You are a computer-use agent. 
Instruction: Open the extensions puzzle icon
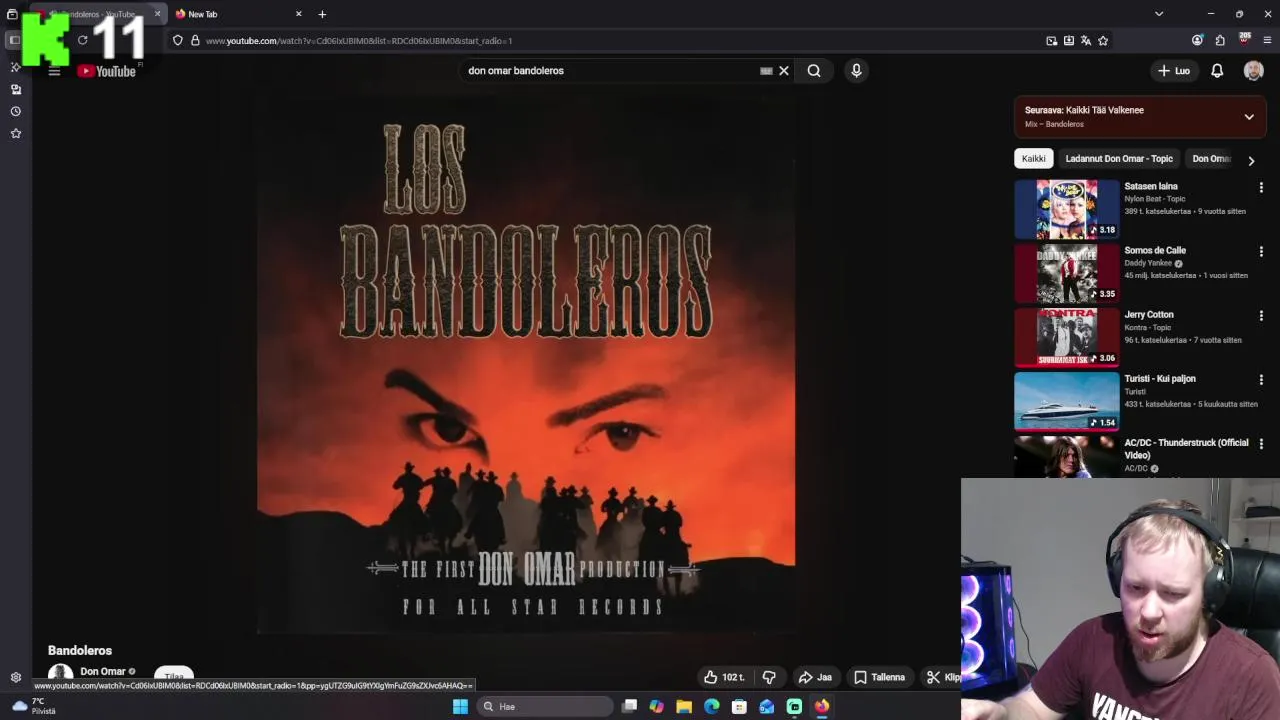click(x=1220, y=41)
